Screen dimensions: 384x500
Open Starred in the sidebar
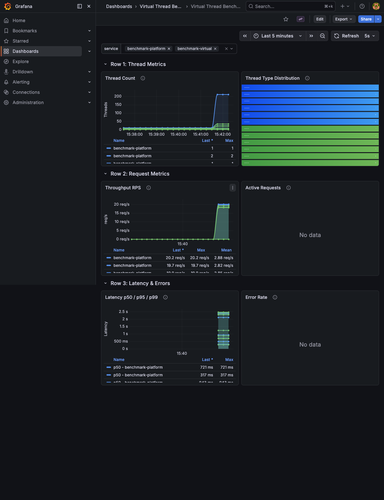click(21, 41)
